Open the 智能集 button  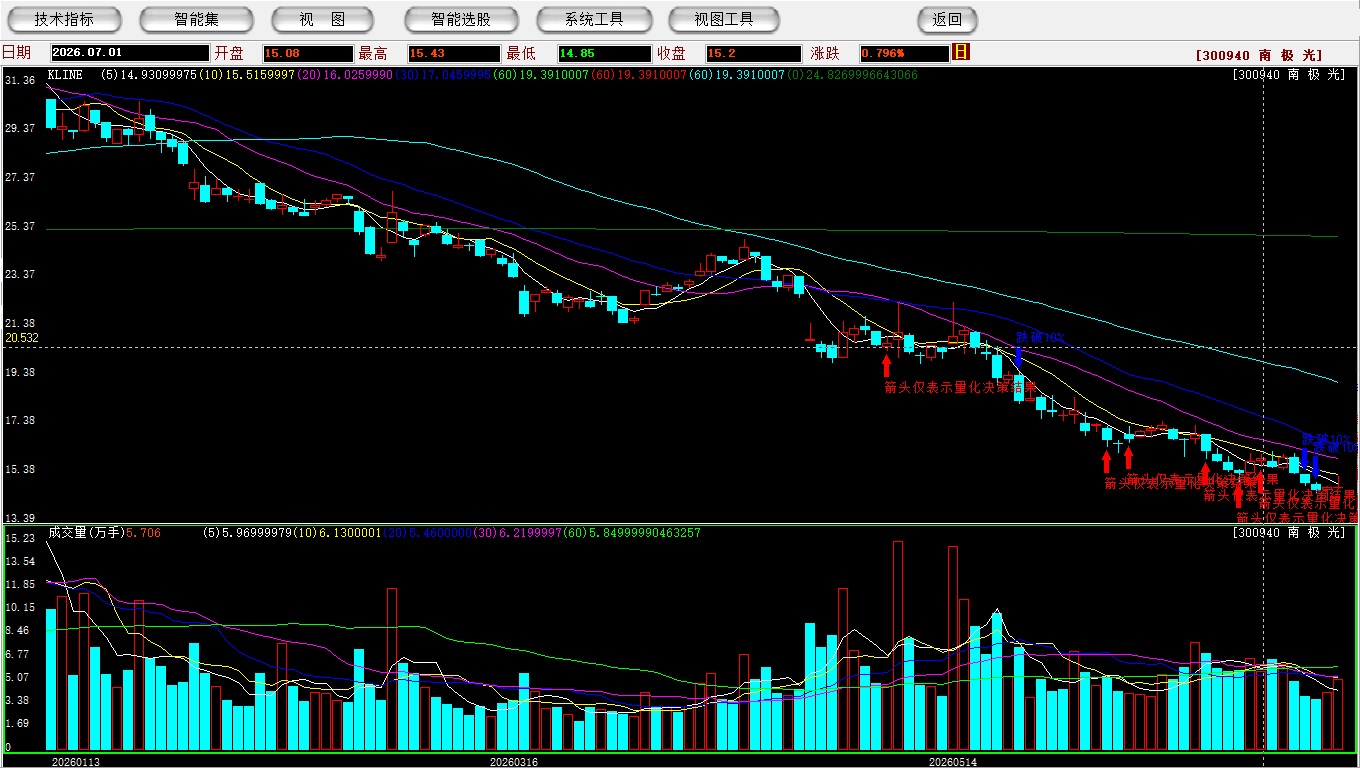[x=196, y=19]
